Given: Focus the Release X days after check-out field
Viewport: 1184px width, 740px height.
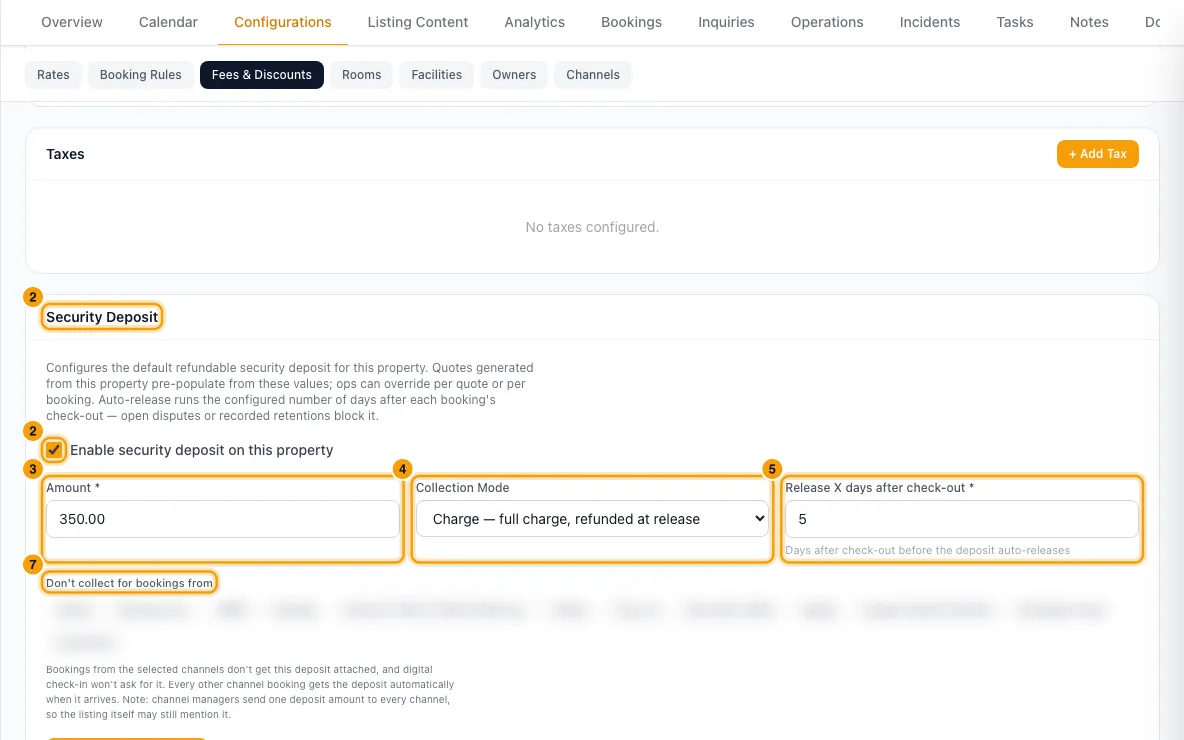Looking at the screenshot, I should pos(961,519).
